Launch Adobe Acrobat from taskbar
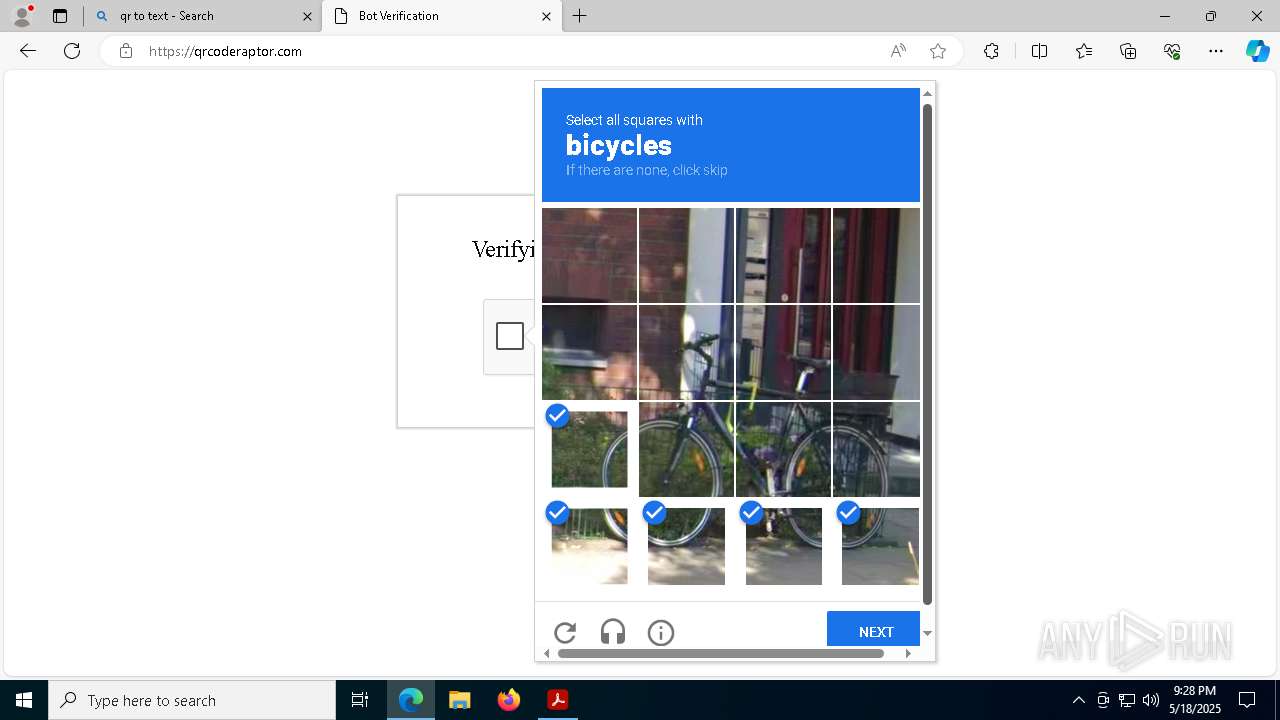Viewport: 1280px width, 720px height. coord(557,700)
